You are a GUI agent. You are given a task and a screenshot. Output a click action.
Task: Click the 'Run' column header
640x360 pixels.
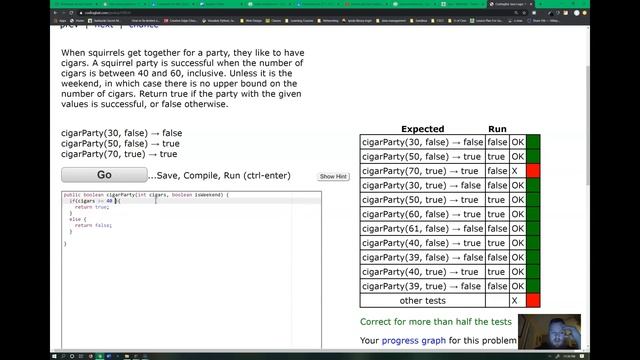point(497,129)
